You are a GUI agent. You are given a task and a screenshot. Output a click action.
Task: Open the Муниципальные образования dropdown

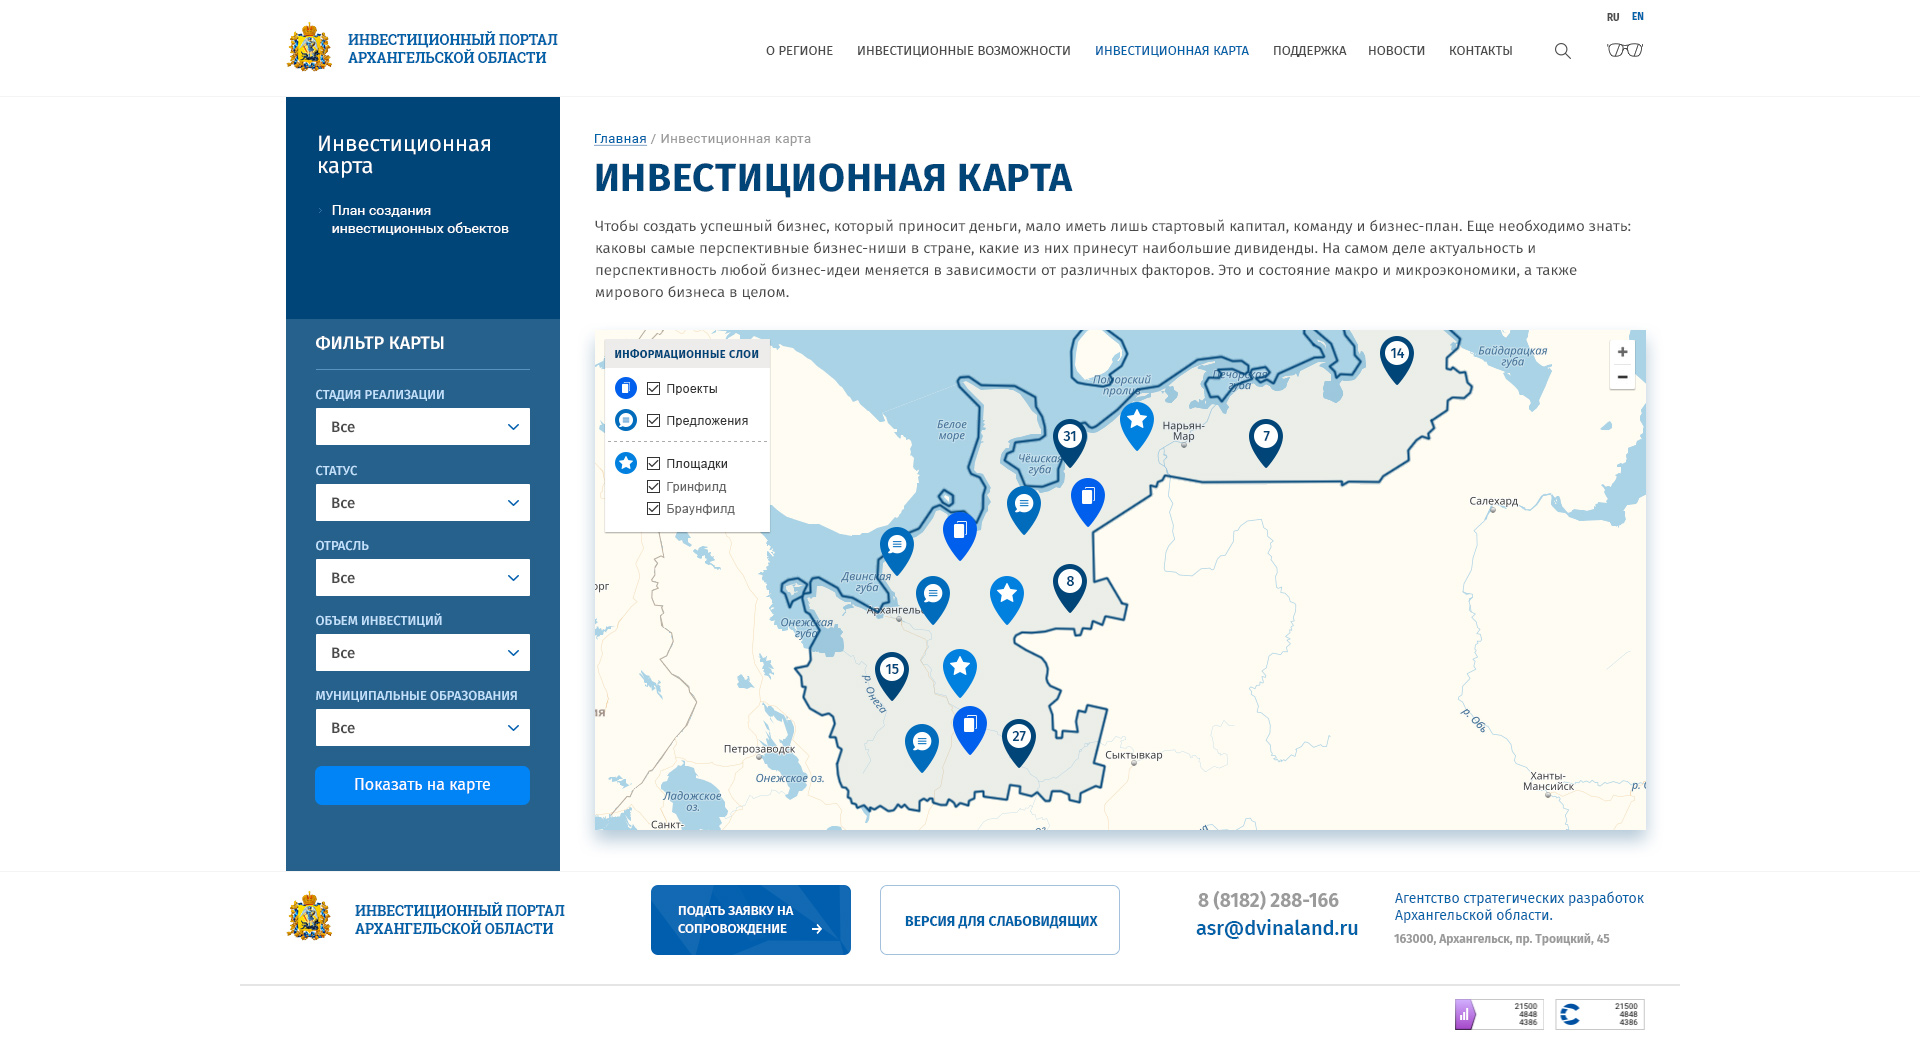tap(422, 728)
